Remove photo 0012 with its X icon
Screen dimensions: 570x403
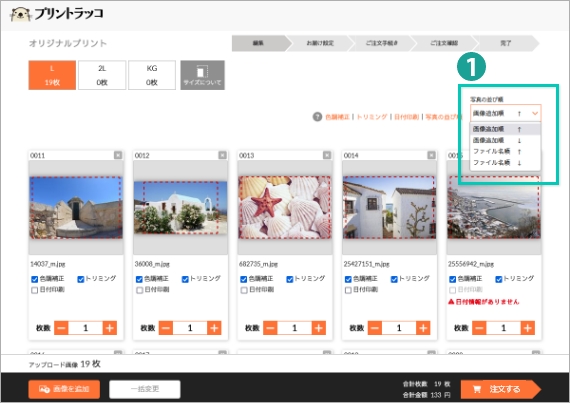pos(222,155)
